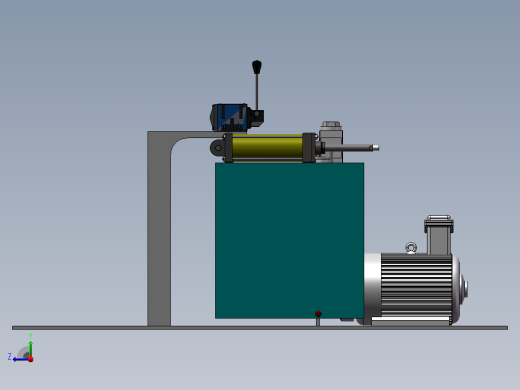
Task: Click the green Y axis arrow of the triad
Action: pos(31,349)
